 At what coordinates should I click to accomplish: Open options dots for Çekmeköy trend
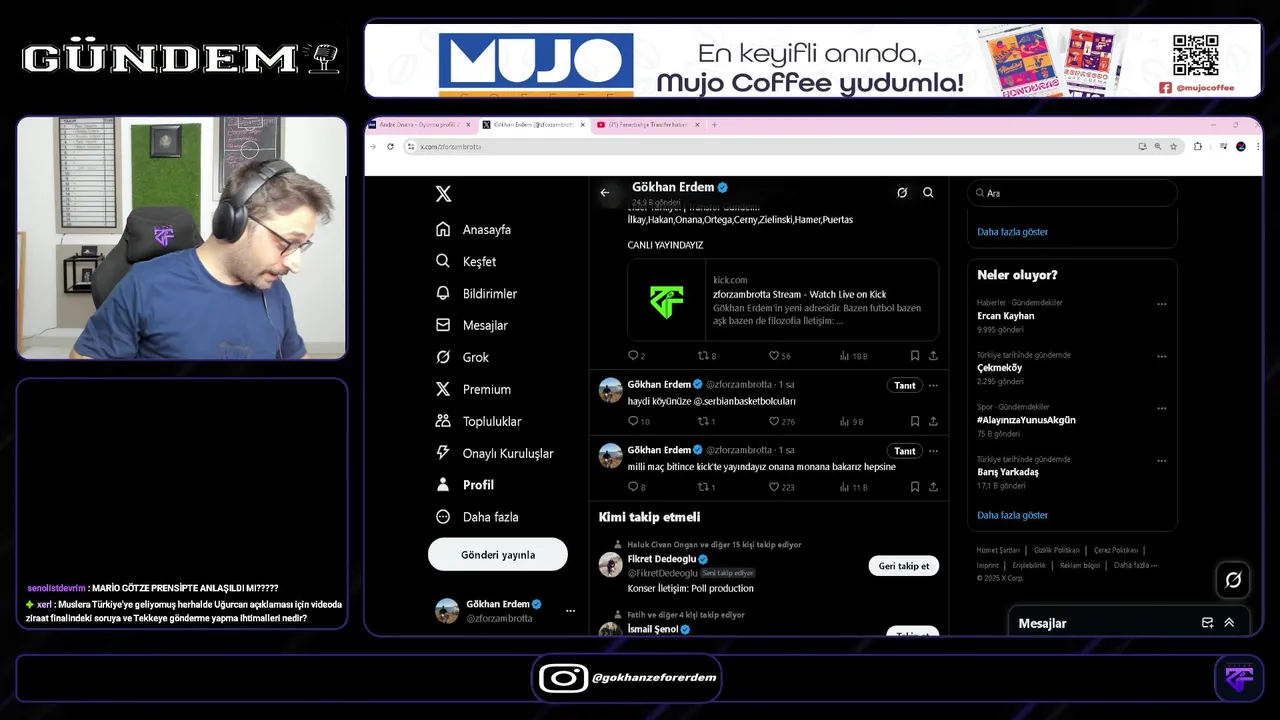1161,356
